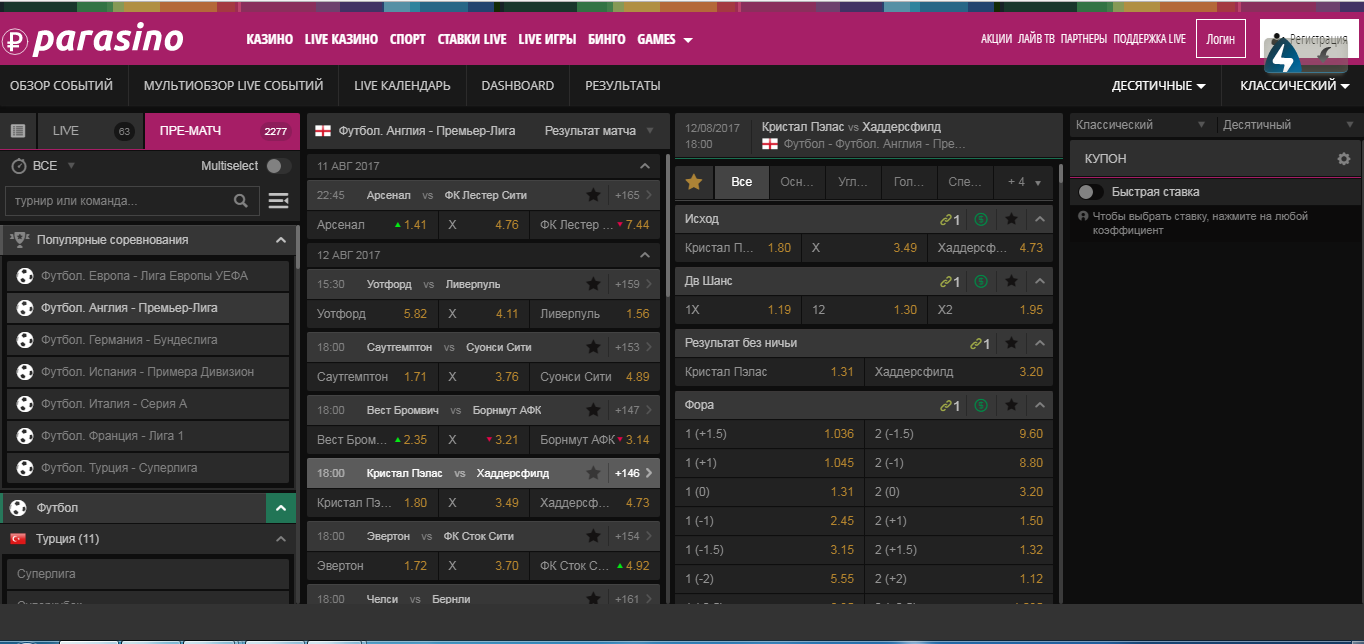Image resolution: width=1364 pixels, height=644 pixels.
Task: Open the АКЦИИ link
Action: coord(996,39)
